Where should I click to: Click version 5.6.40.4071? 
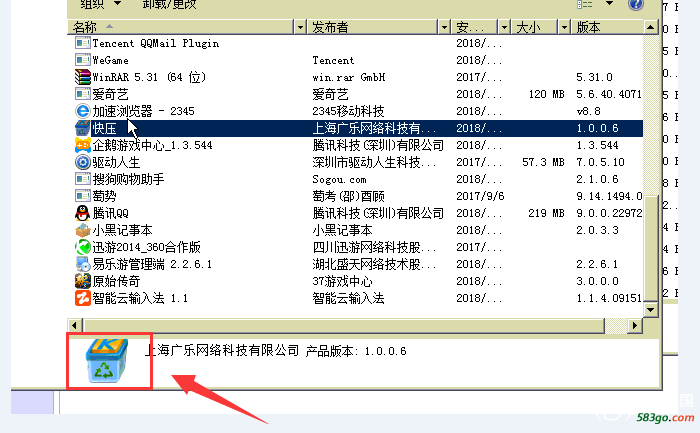pyautogui.click(x=609, y=94)
